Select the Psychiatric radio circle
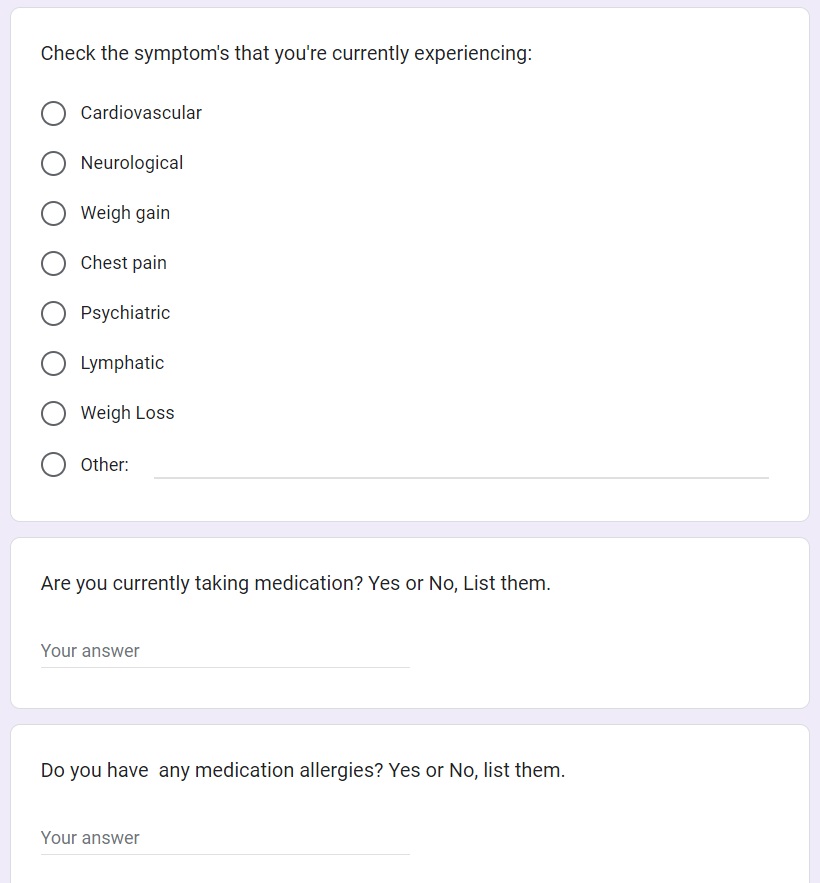The height and width of the screenshot is (883, 820). pos(54,314)
